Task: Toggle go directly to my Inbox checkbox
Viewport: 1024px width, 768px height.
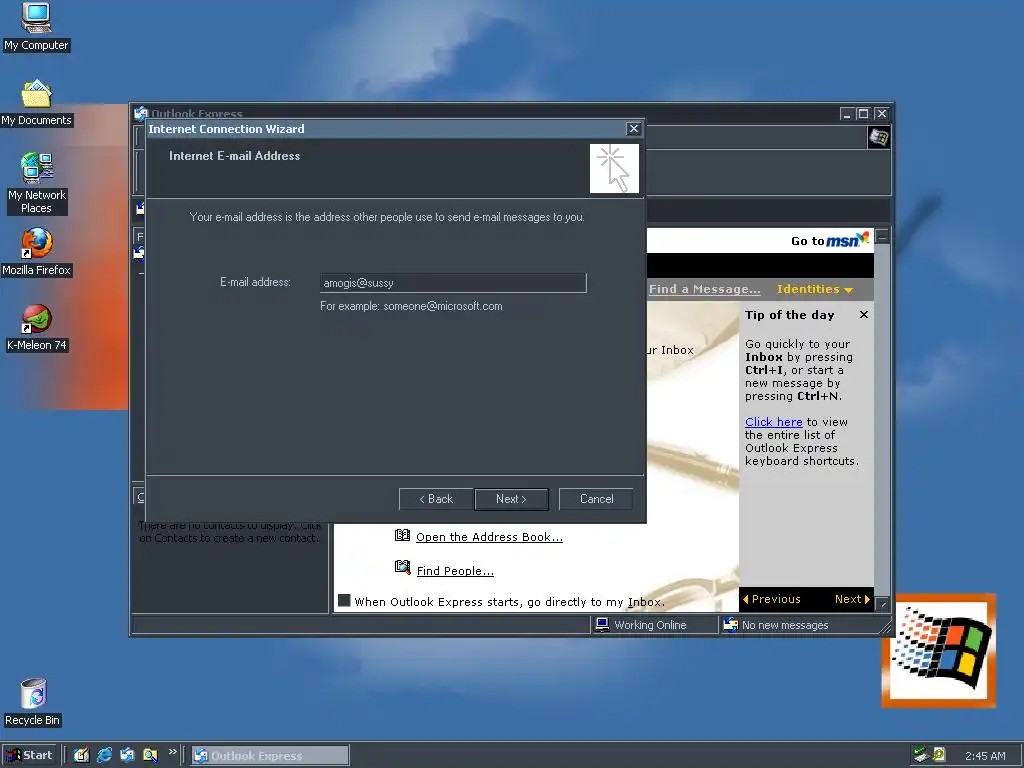Action: coord(344,600)
